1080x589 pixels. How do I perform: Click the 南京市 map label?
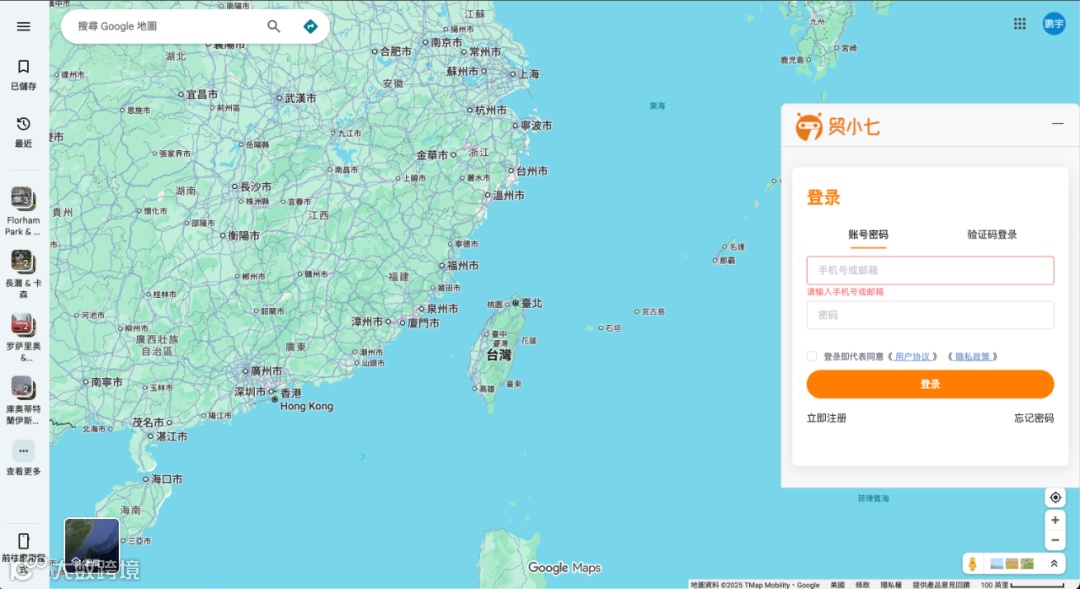(x=446, y=42)
